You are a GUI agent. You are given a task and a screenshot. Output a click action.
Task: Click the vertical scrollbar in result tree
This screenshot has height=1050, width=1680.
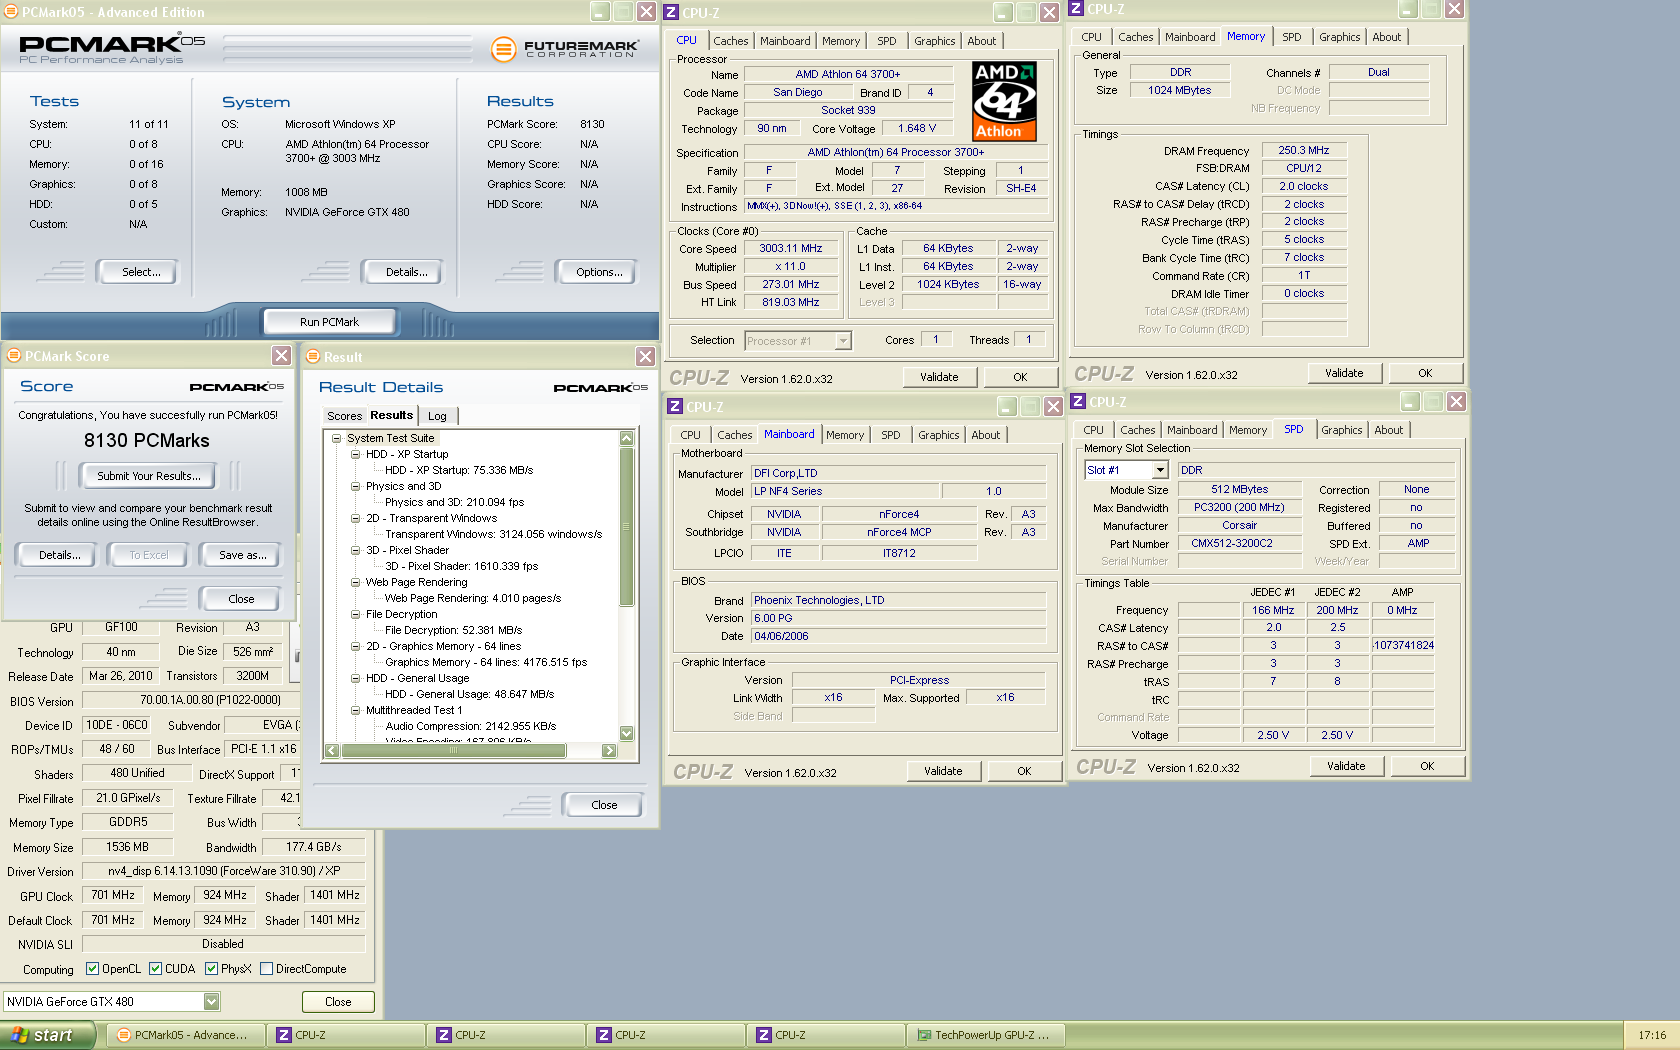click(627, 527)
